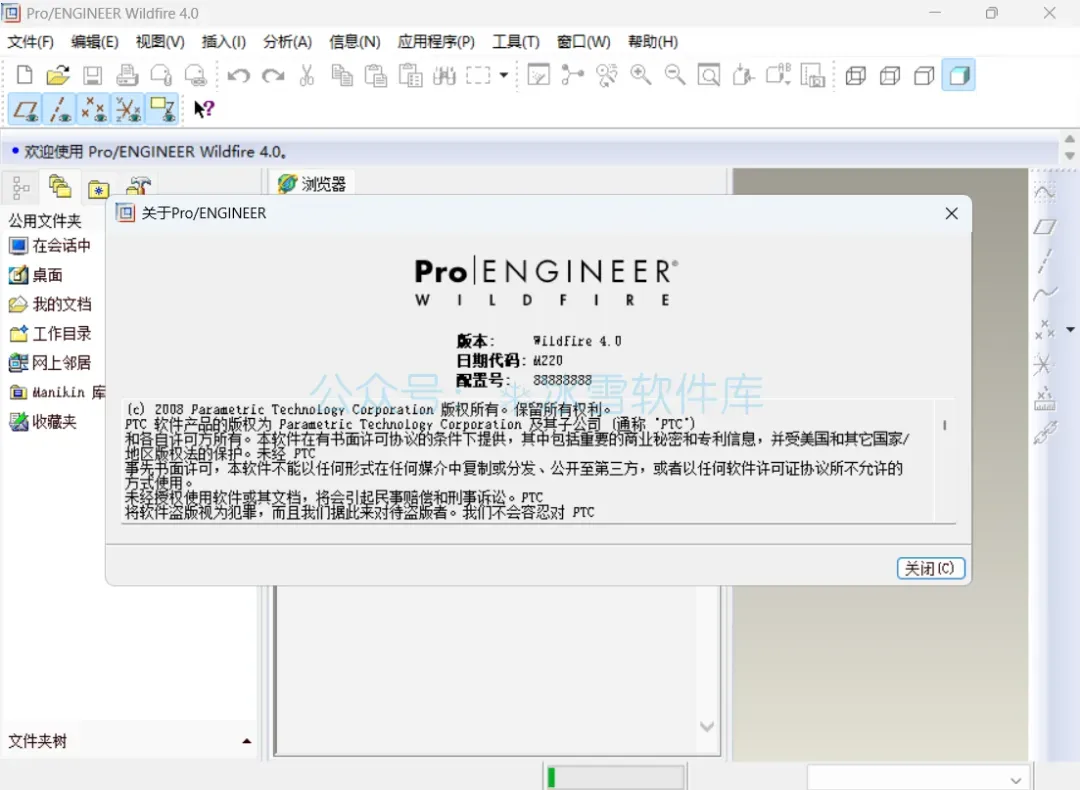This screenshot has width=1080, height=790.
Task: Toggle datum axis display
Action: pos(60,110)
